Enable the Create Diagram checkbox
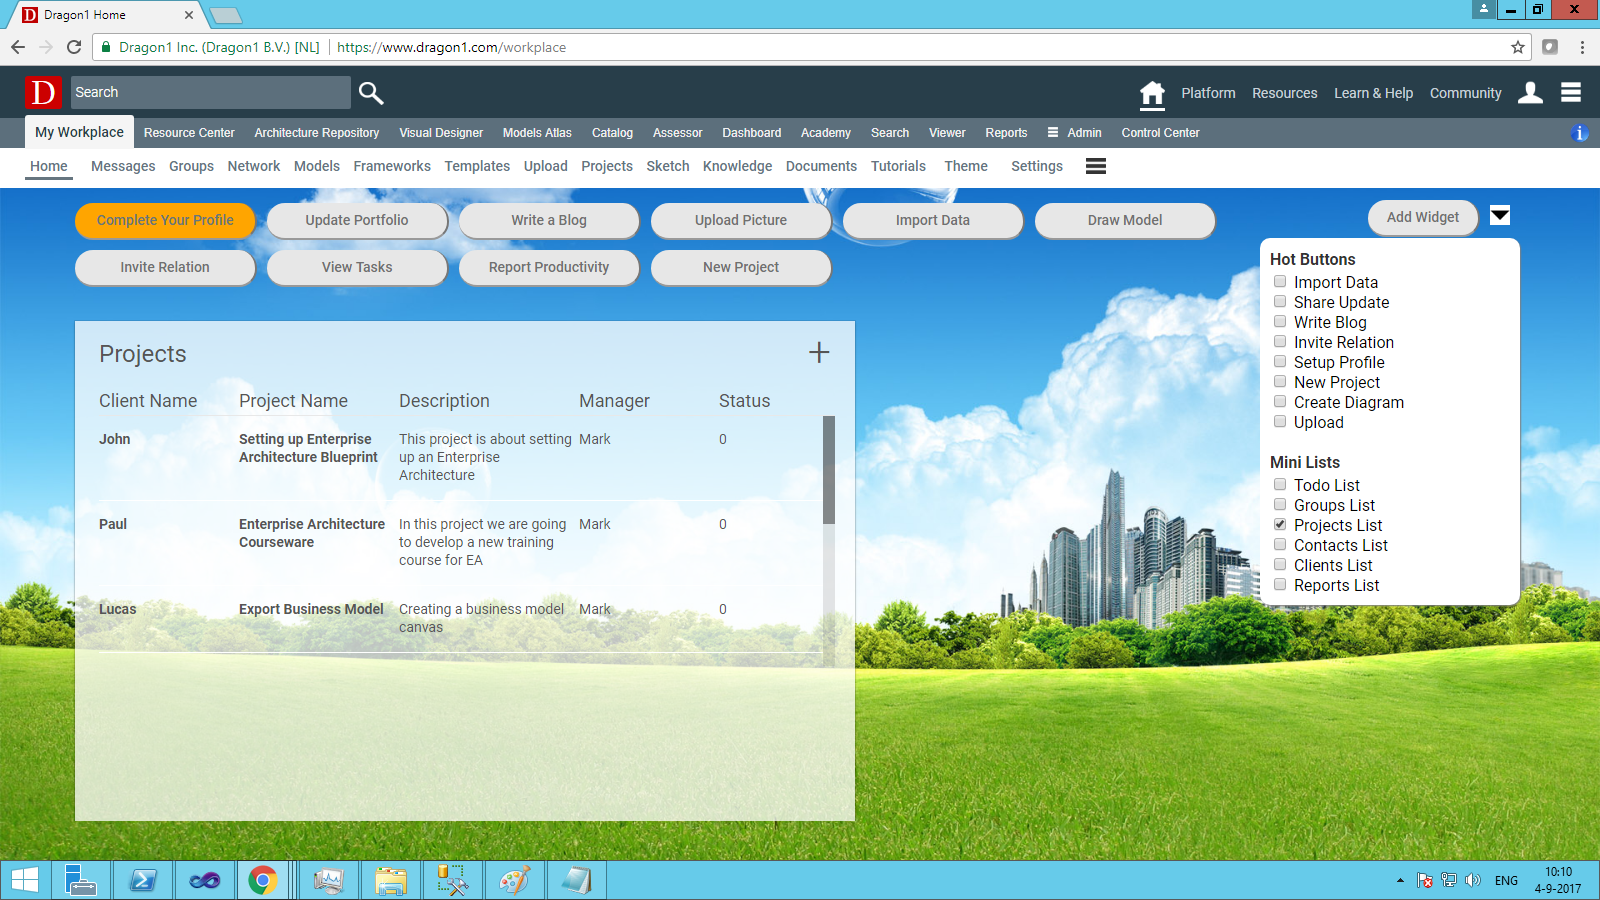This screenshot has width=1600, height=900. click(1280, 402)
